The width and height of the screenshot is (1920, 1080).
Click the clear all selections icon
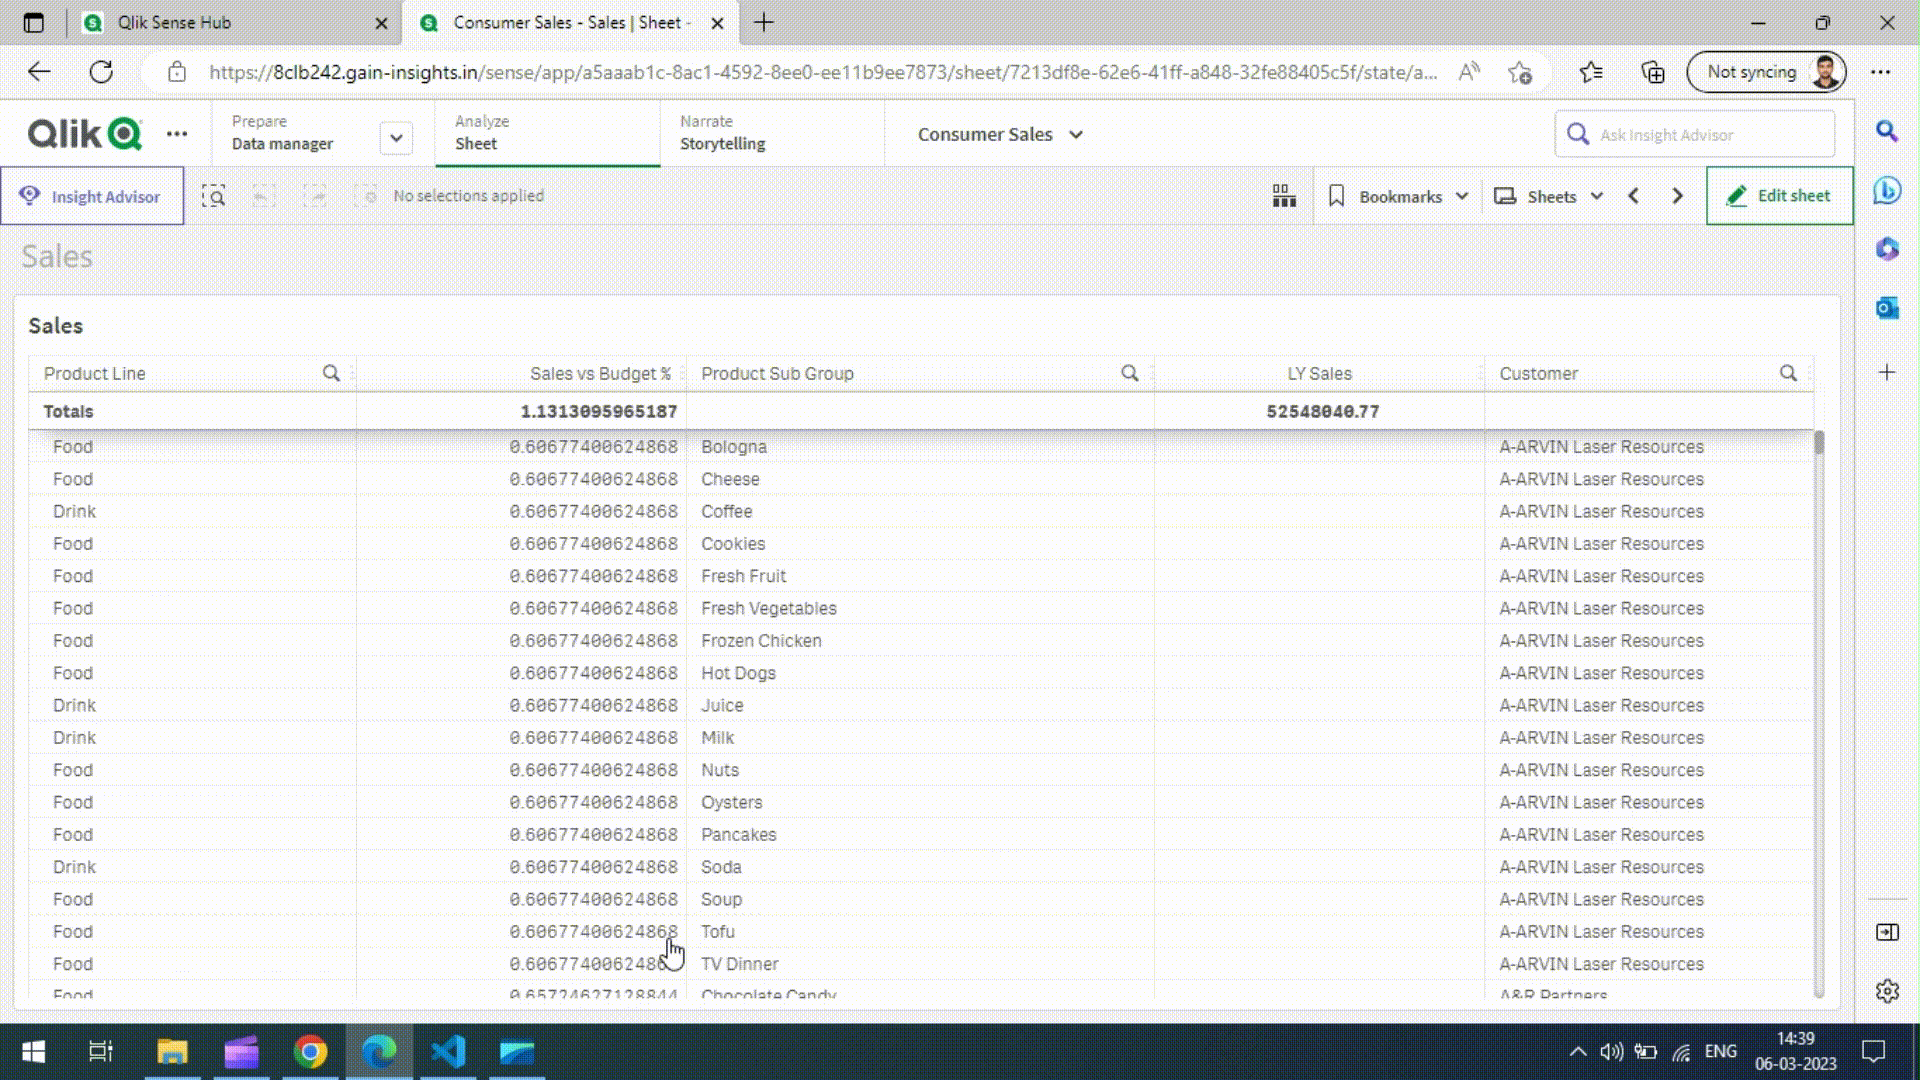pos(366,196)
